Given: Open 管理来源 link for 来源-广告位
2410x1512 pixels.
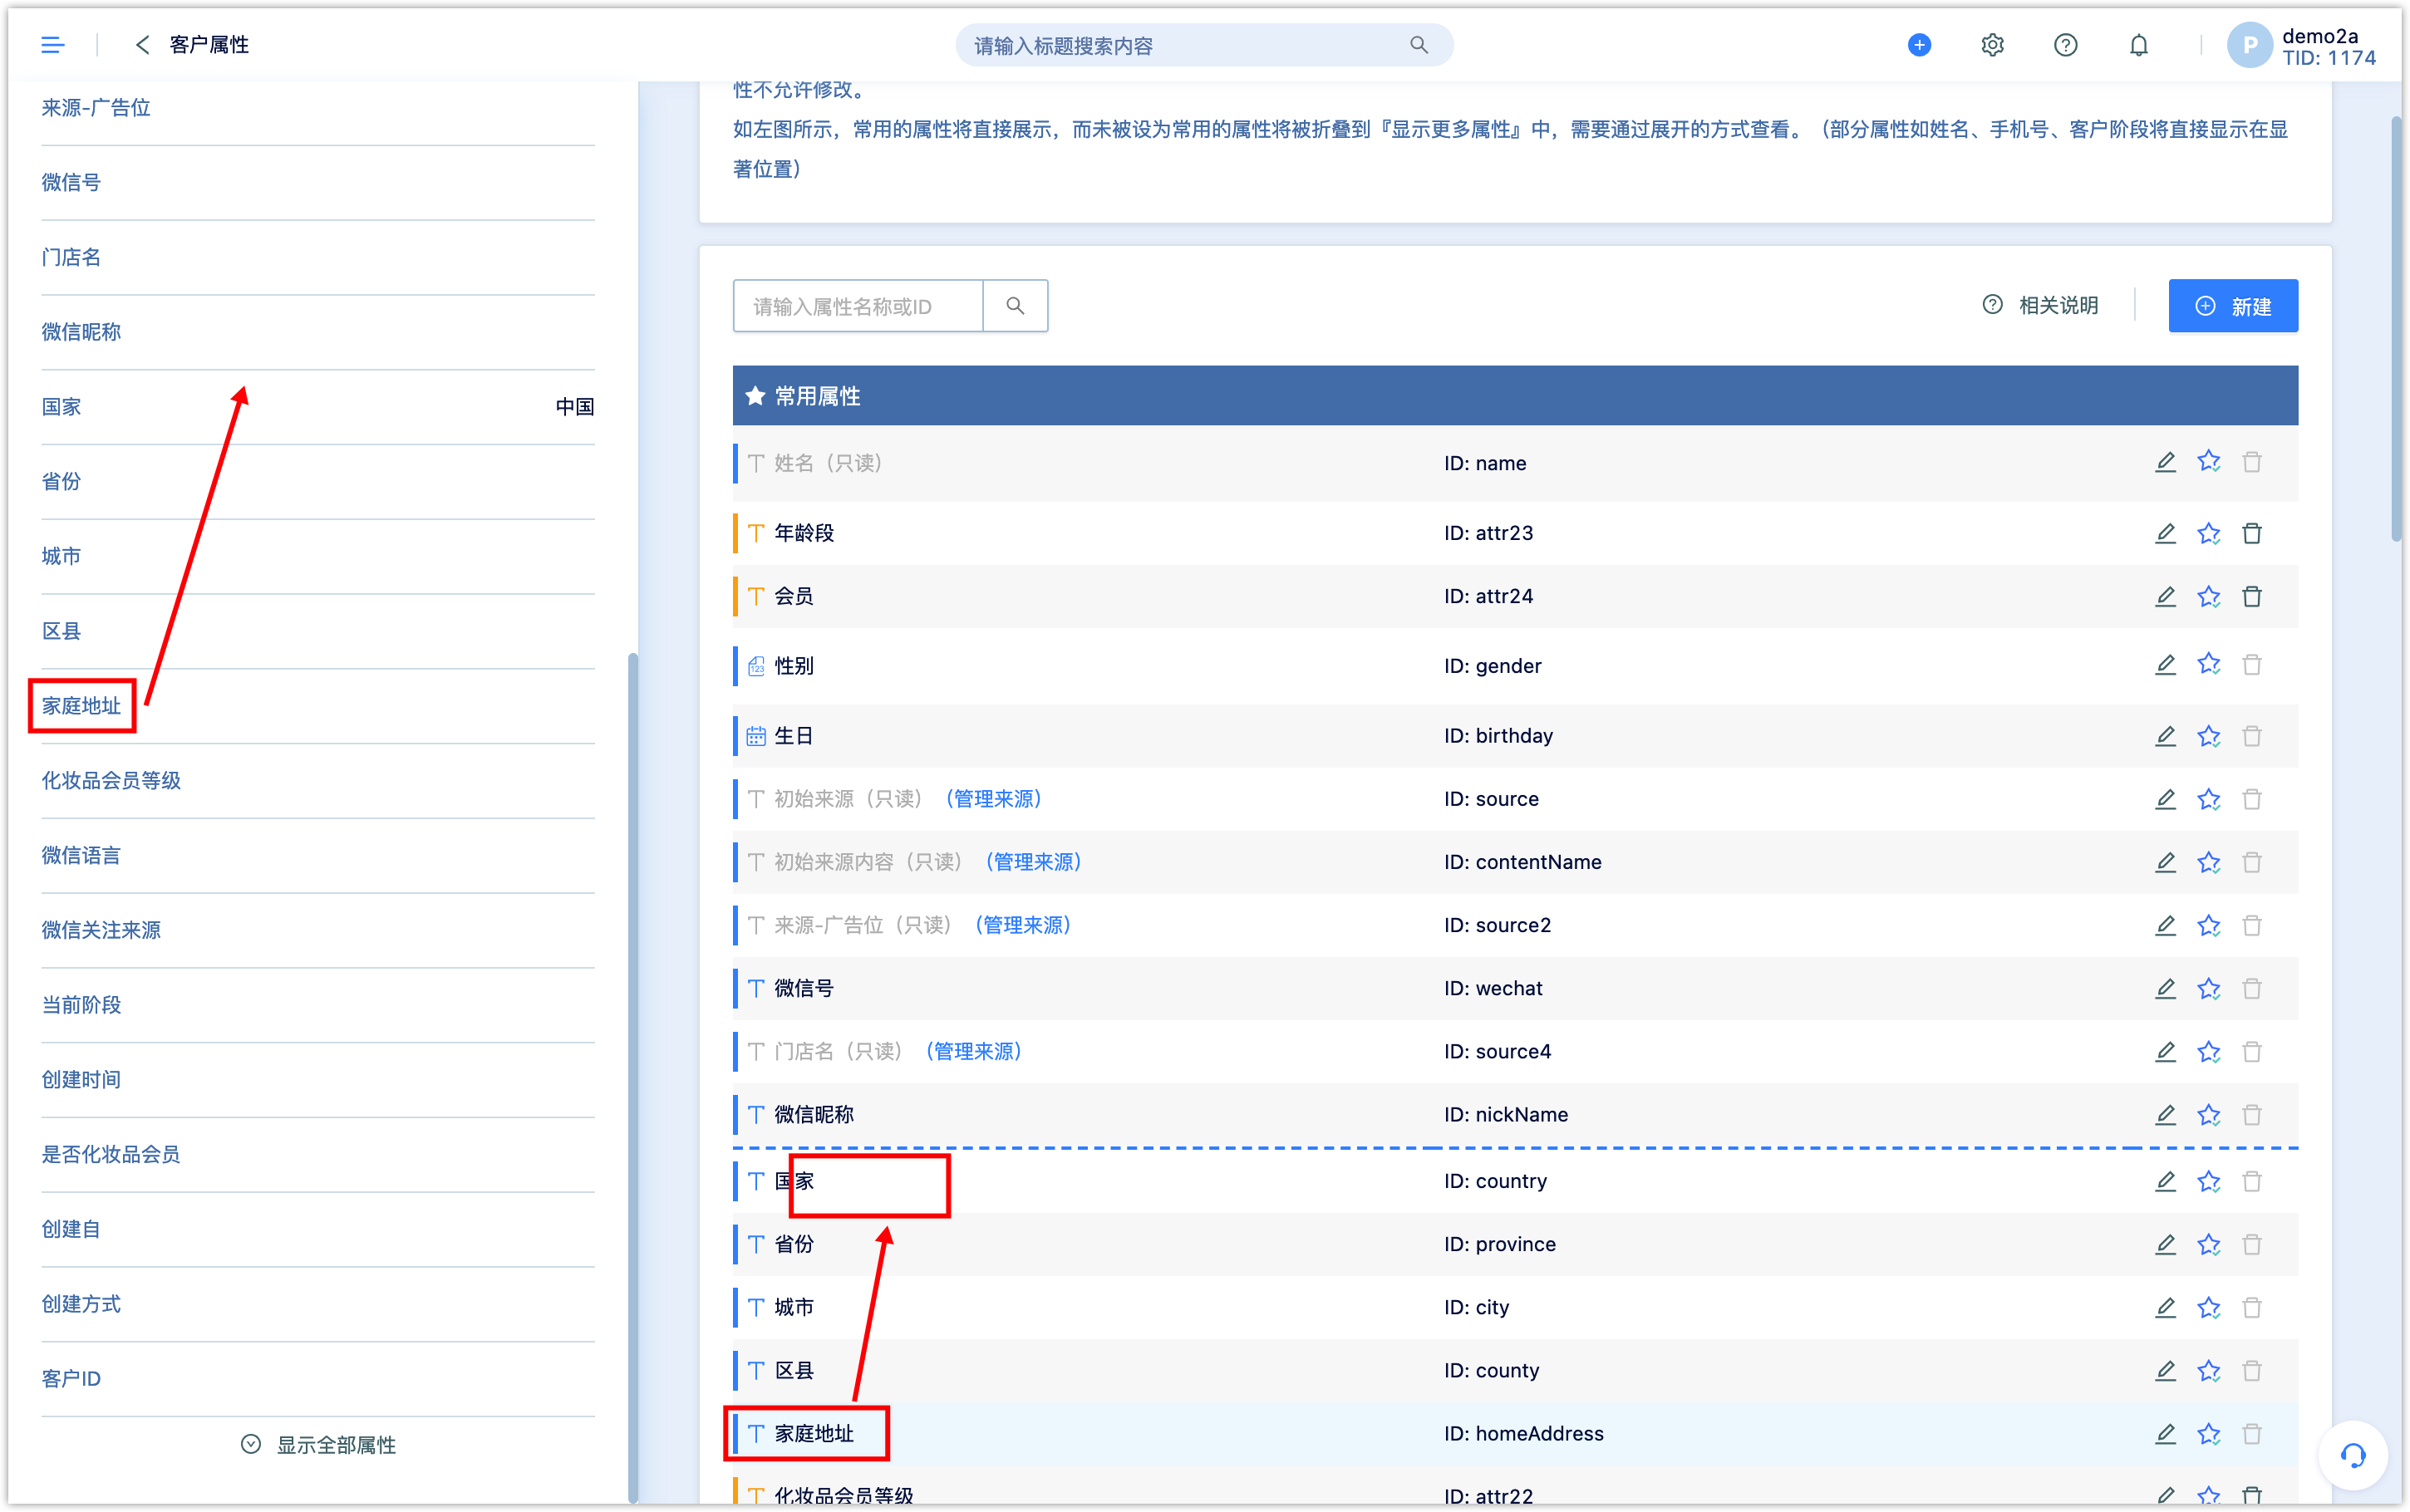Looking at the screenshot, I should (x=1022, y=925).
